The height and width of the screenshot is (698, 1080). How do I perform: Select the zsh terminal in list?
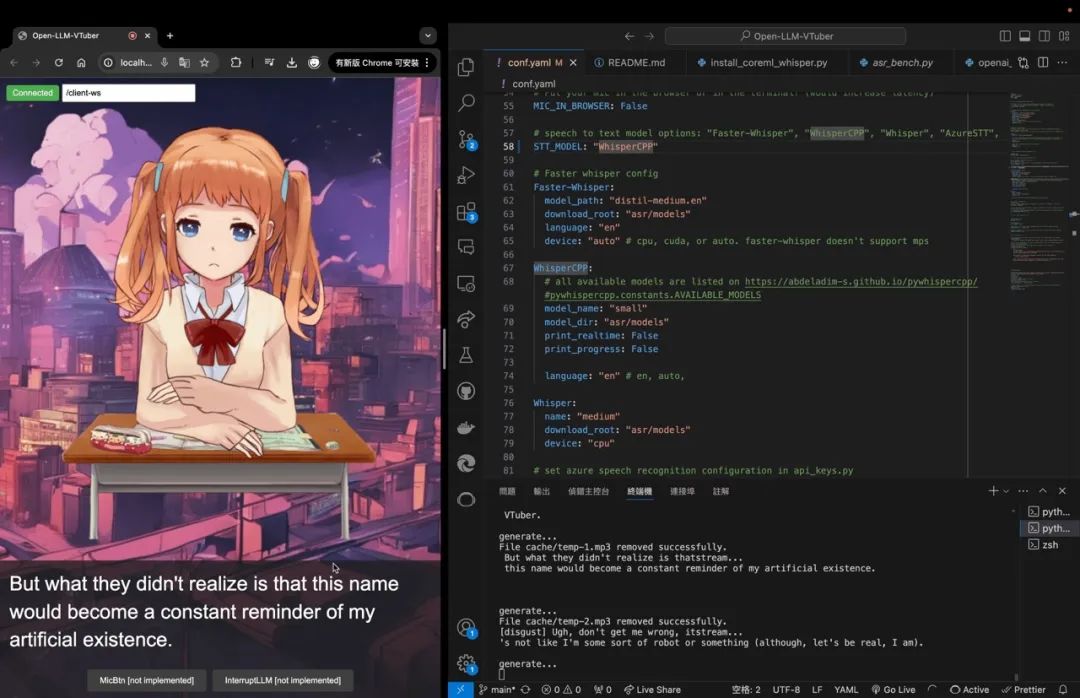[1048, 544]
